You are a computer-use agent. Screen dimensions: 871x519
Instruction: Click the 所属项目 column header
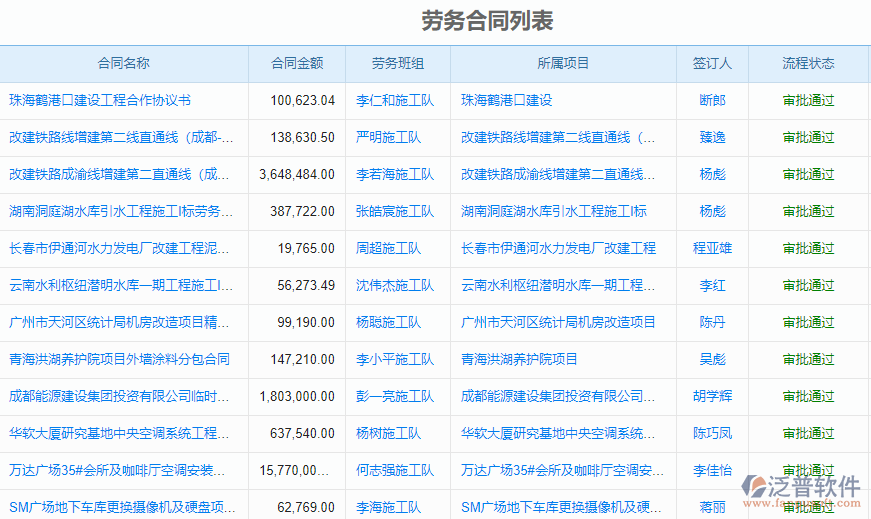point(563,63)
